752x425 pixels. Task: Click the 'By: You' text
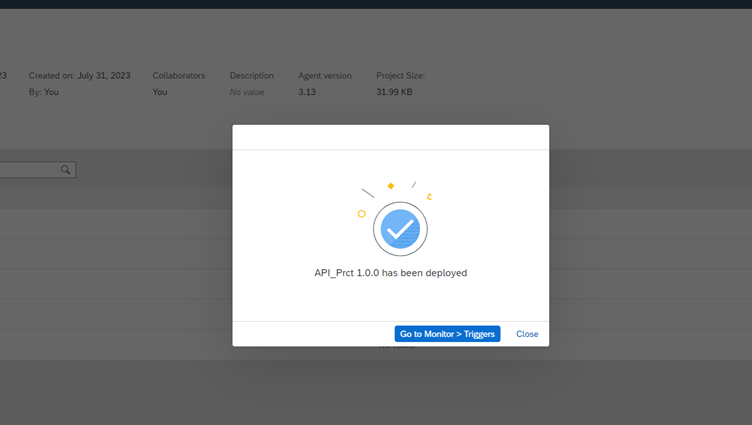(44, 92)
